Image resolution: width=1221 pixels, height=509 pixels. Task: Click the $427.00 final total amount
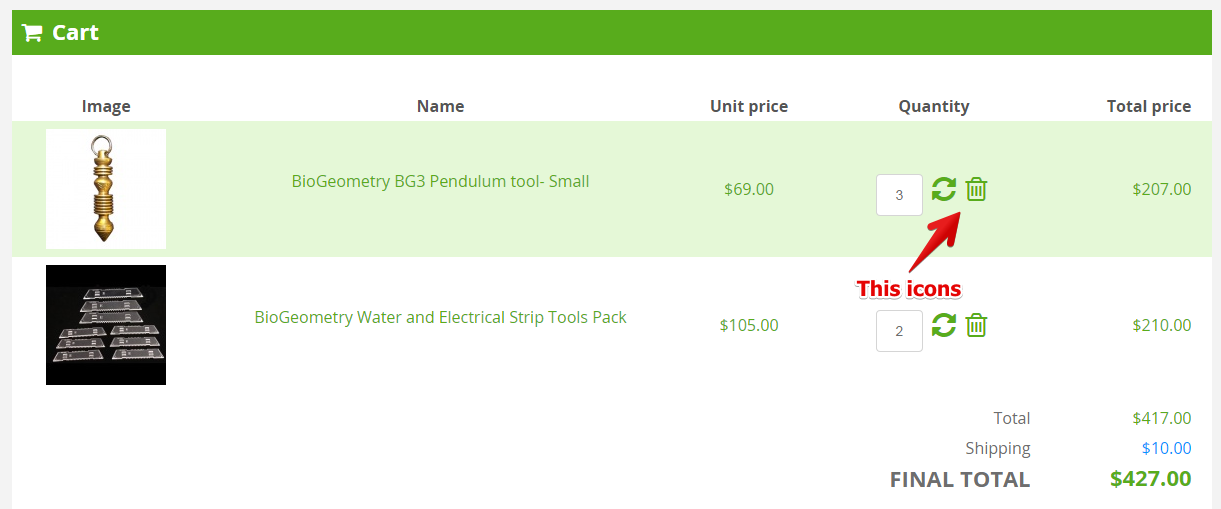coord(1150,479)
